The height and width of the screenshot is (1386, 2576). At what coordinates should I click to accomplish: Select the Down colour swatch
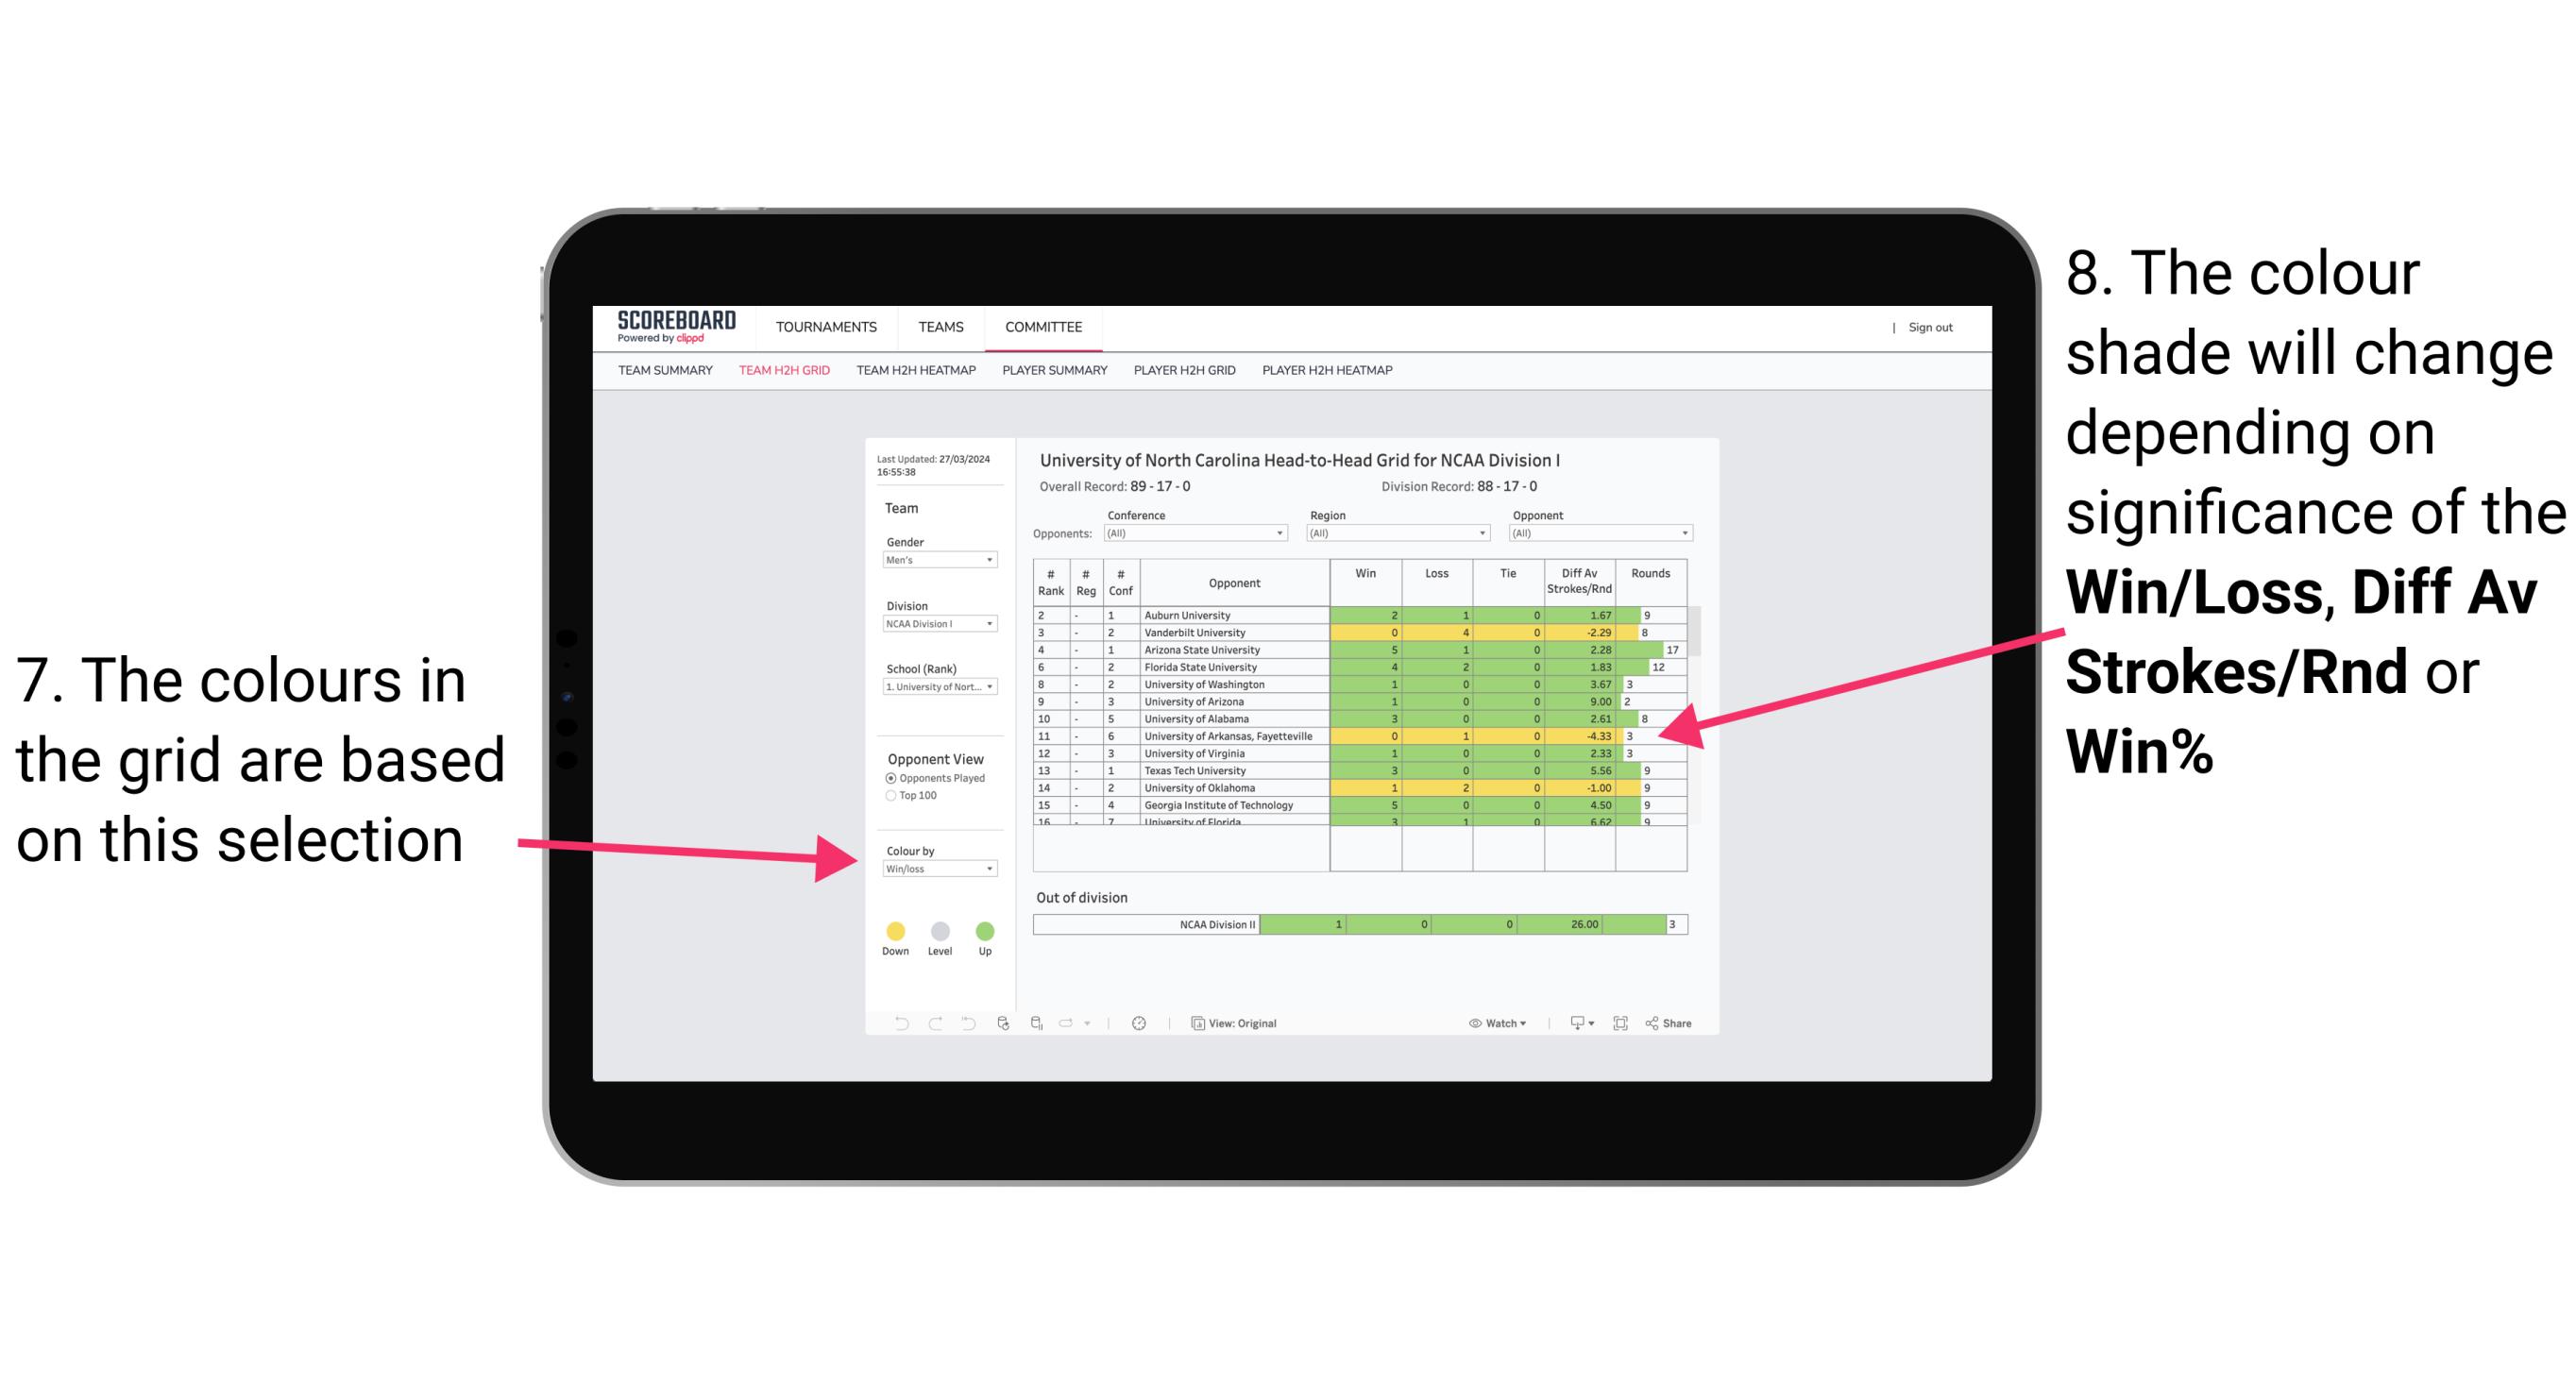(x=894, y=930)
